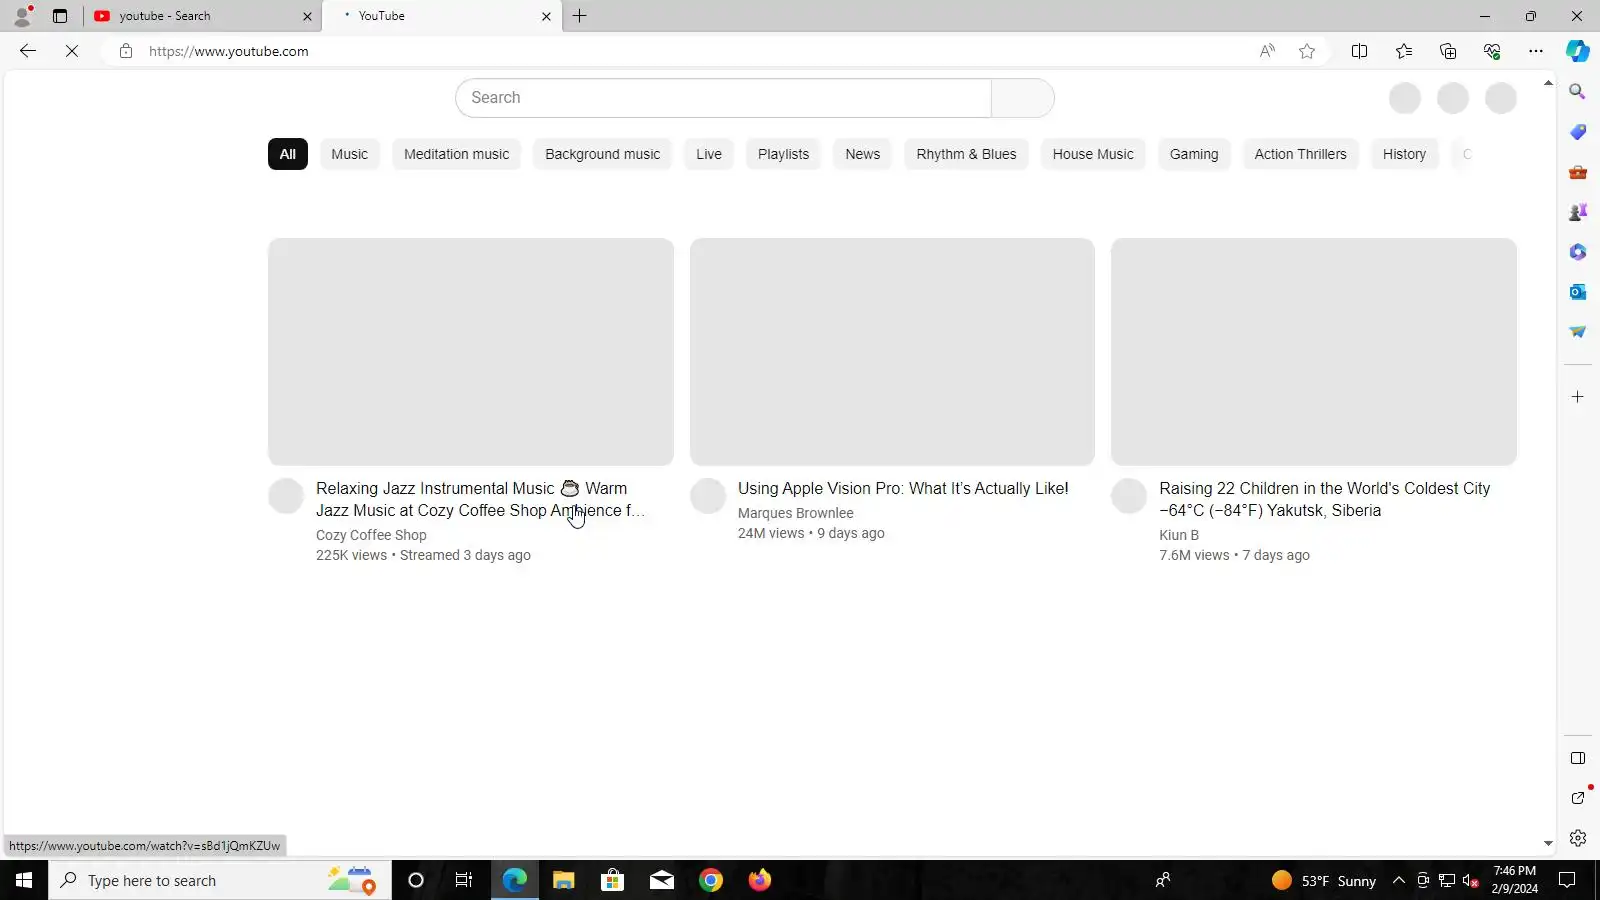Viewport: 1600px width, 900px height.
Task: Open Task View on taskbar
Action: click(x=464, y=880)
